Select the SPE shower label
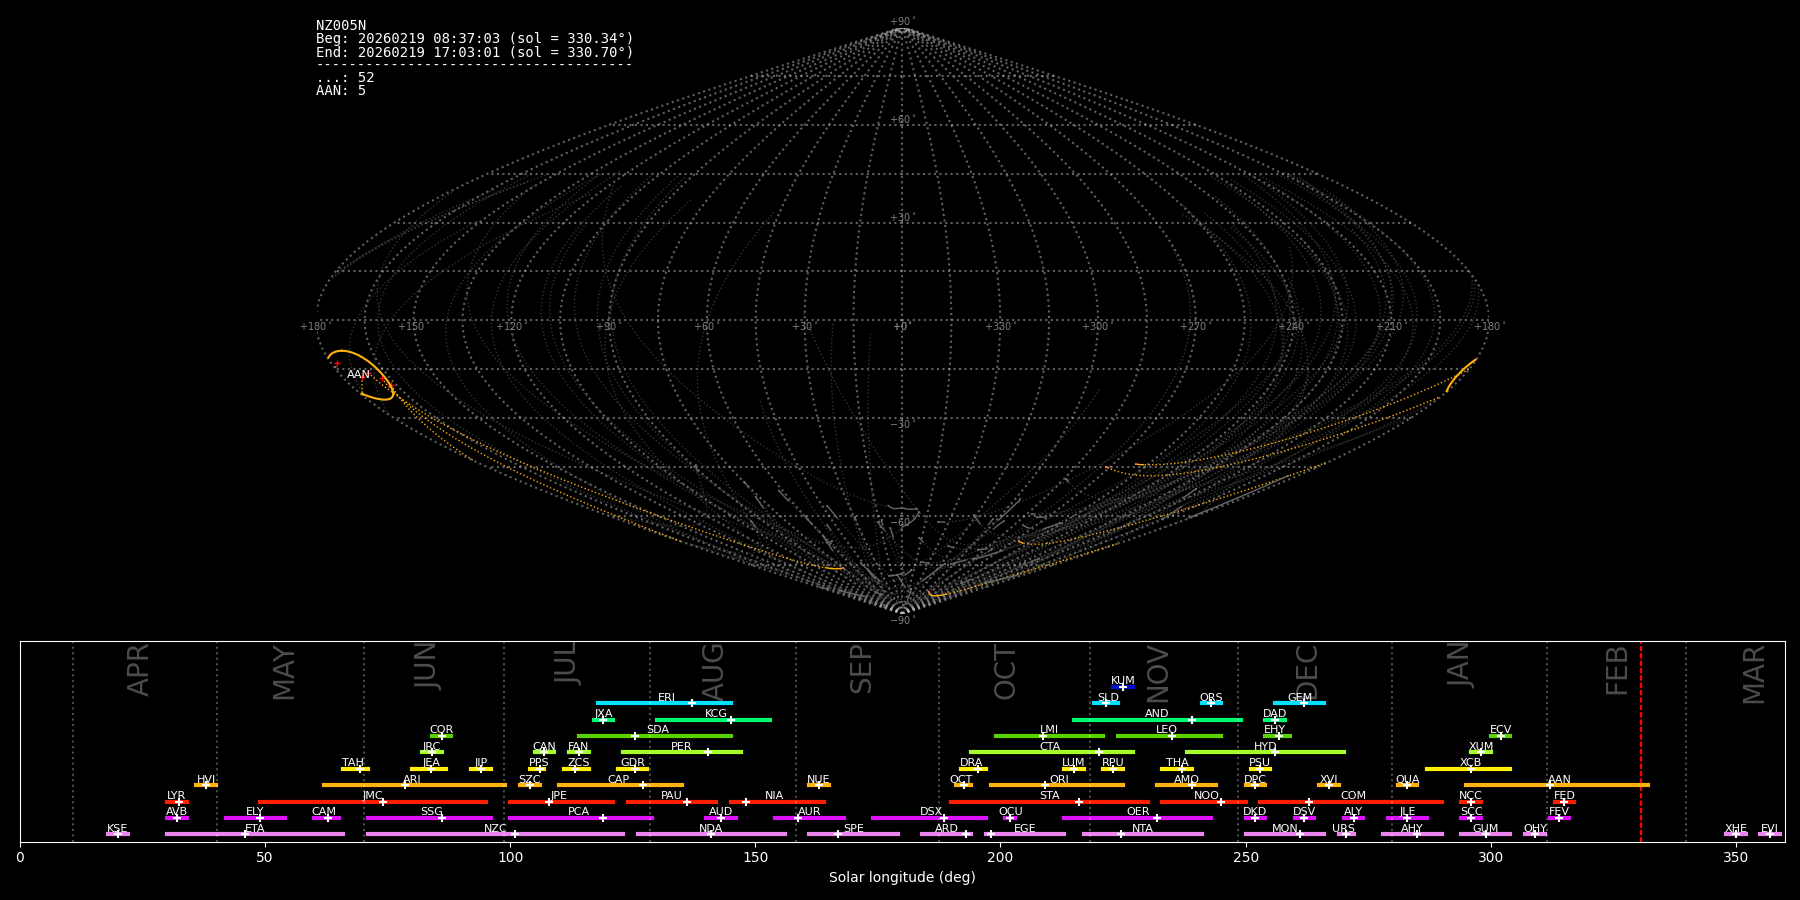The image size is (1800, 900). pos(853,829)
